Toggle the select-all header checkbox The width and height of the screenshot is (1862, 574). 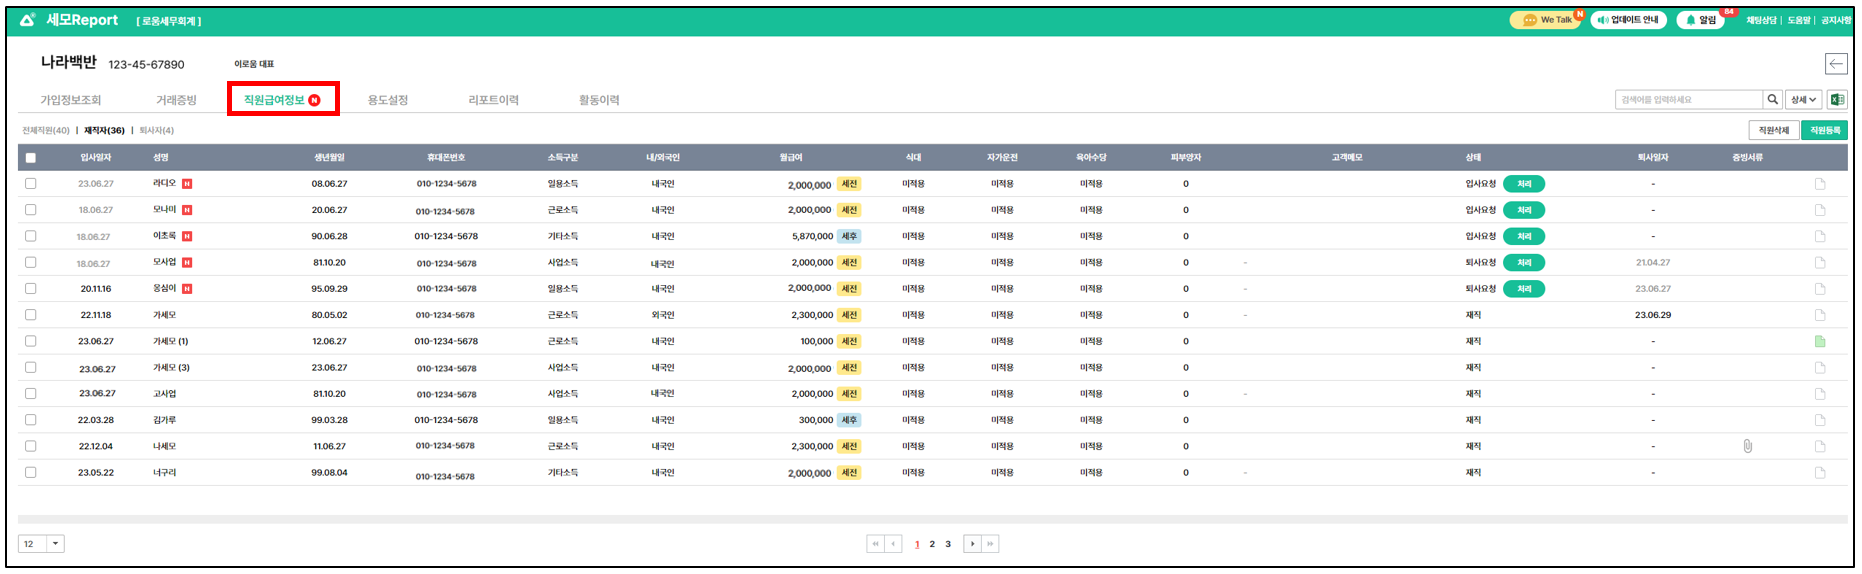click(31, 158)
